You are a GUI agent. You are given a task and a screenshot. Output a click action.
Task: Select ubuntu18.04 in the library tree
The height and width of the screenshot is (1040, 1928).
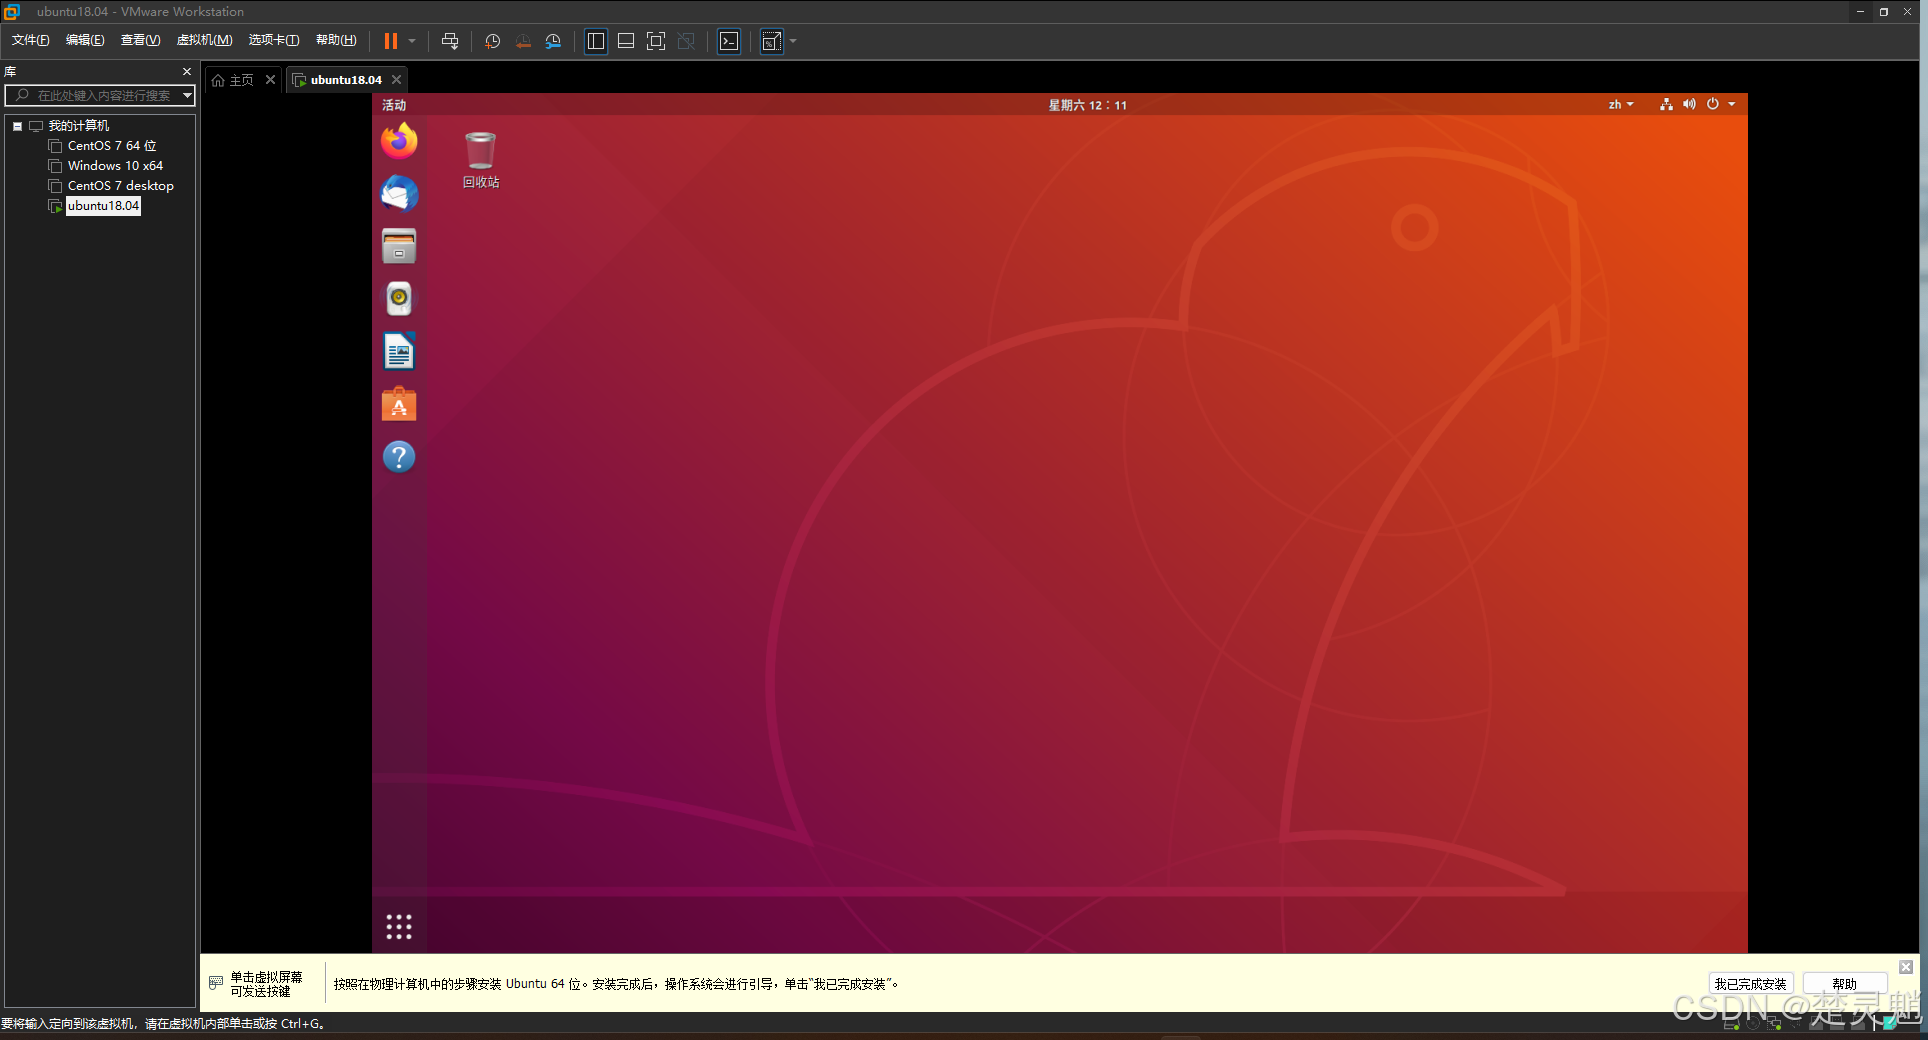tap(103, 206)
